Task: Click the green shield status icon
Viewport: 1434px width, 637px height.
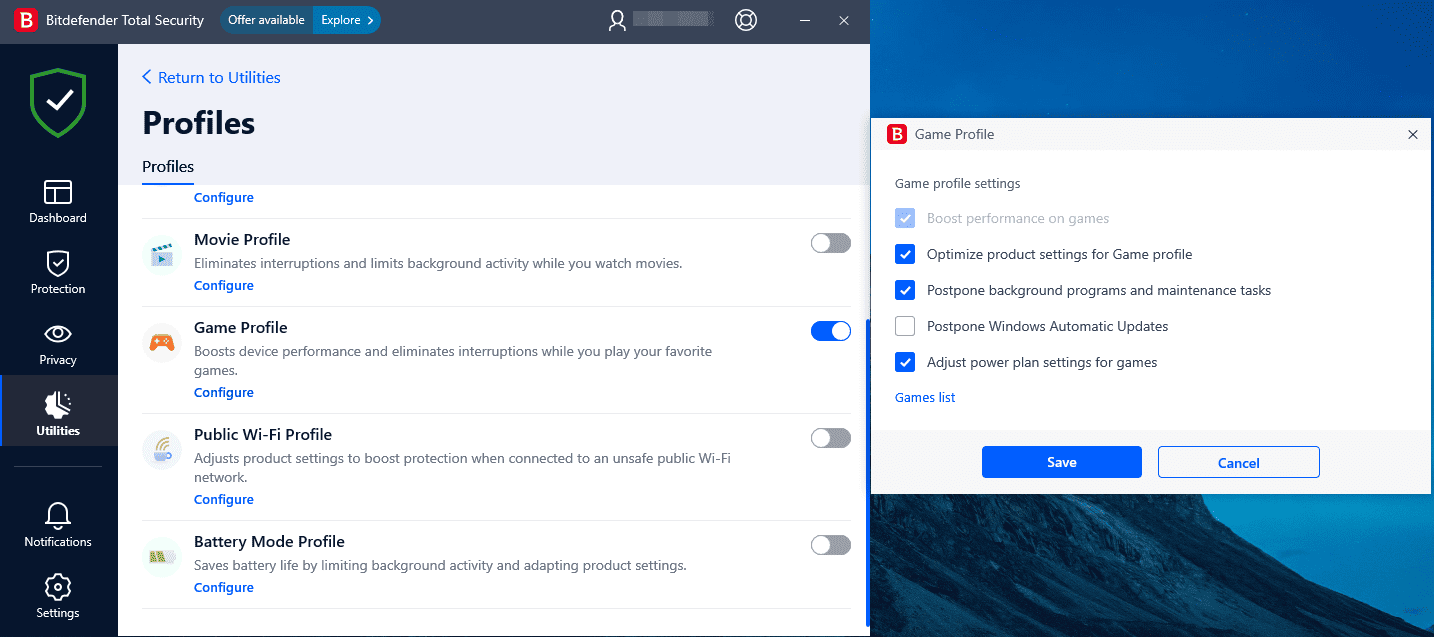Action: click(x=58, y=102)
